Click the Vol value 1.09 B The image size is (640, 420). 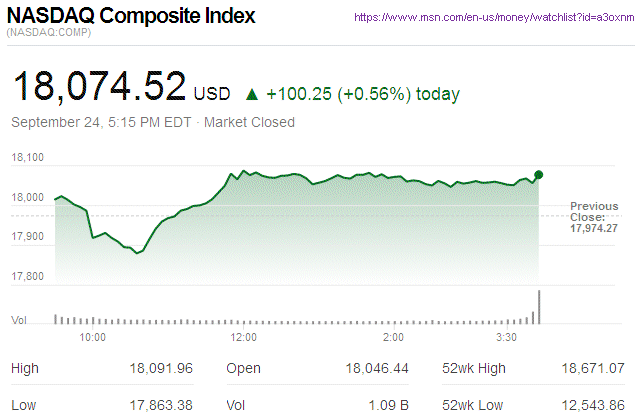pyautogui.click(x=387, y=405)
